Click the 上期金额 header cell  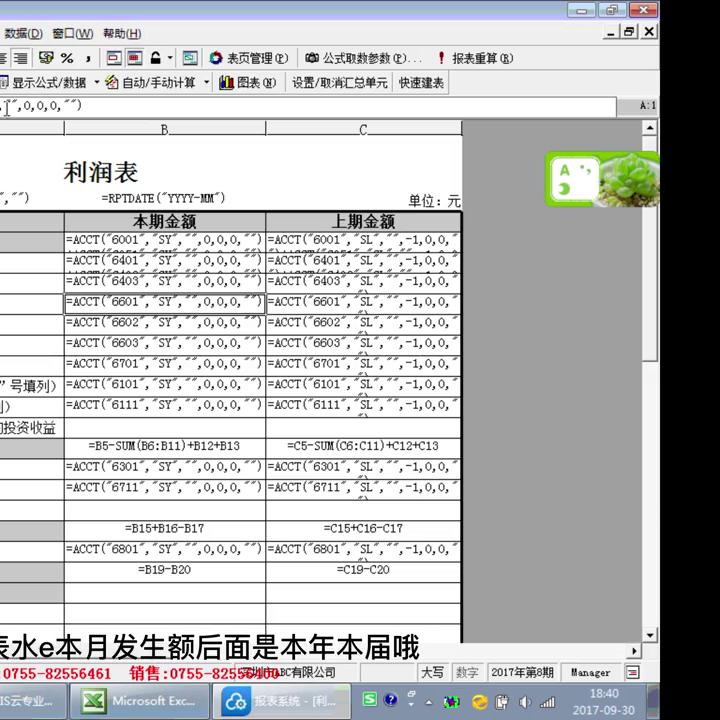(x=363, y=221)
